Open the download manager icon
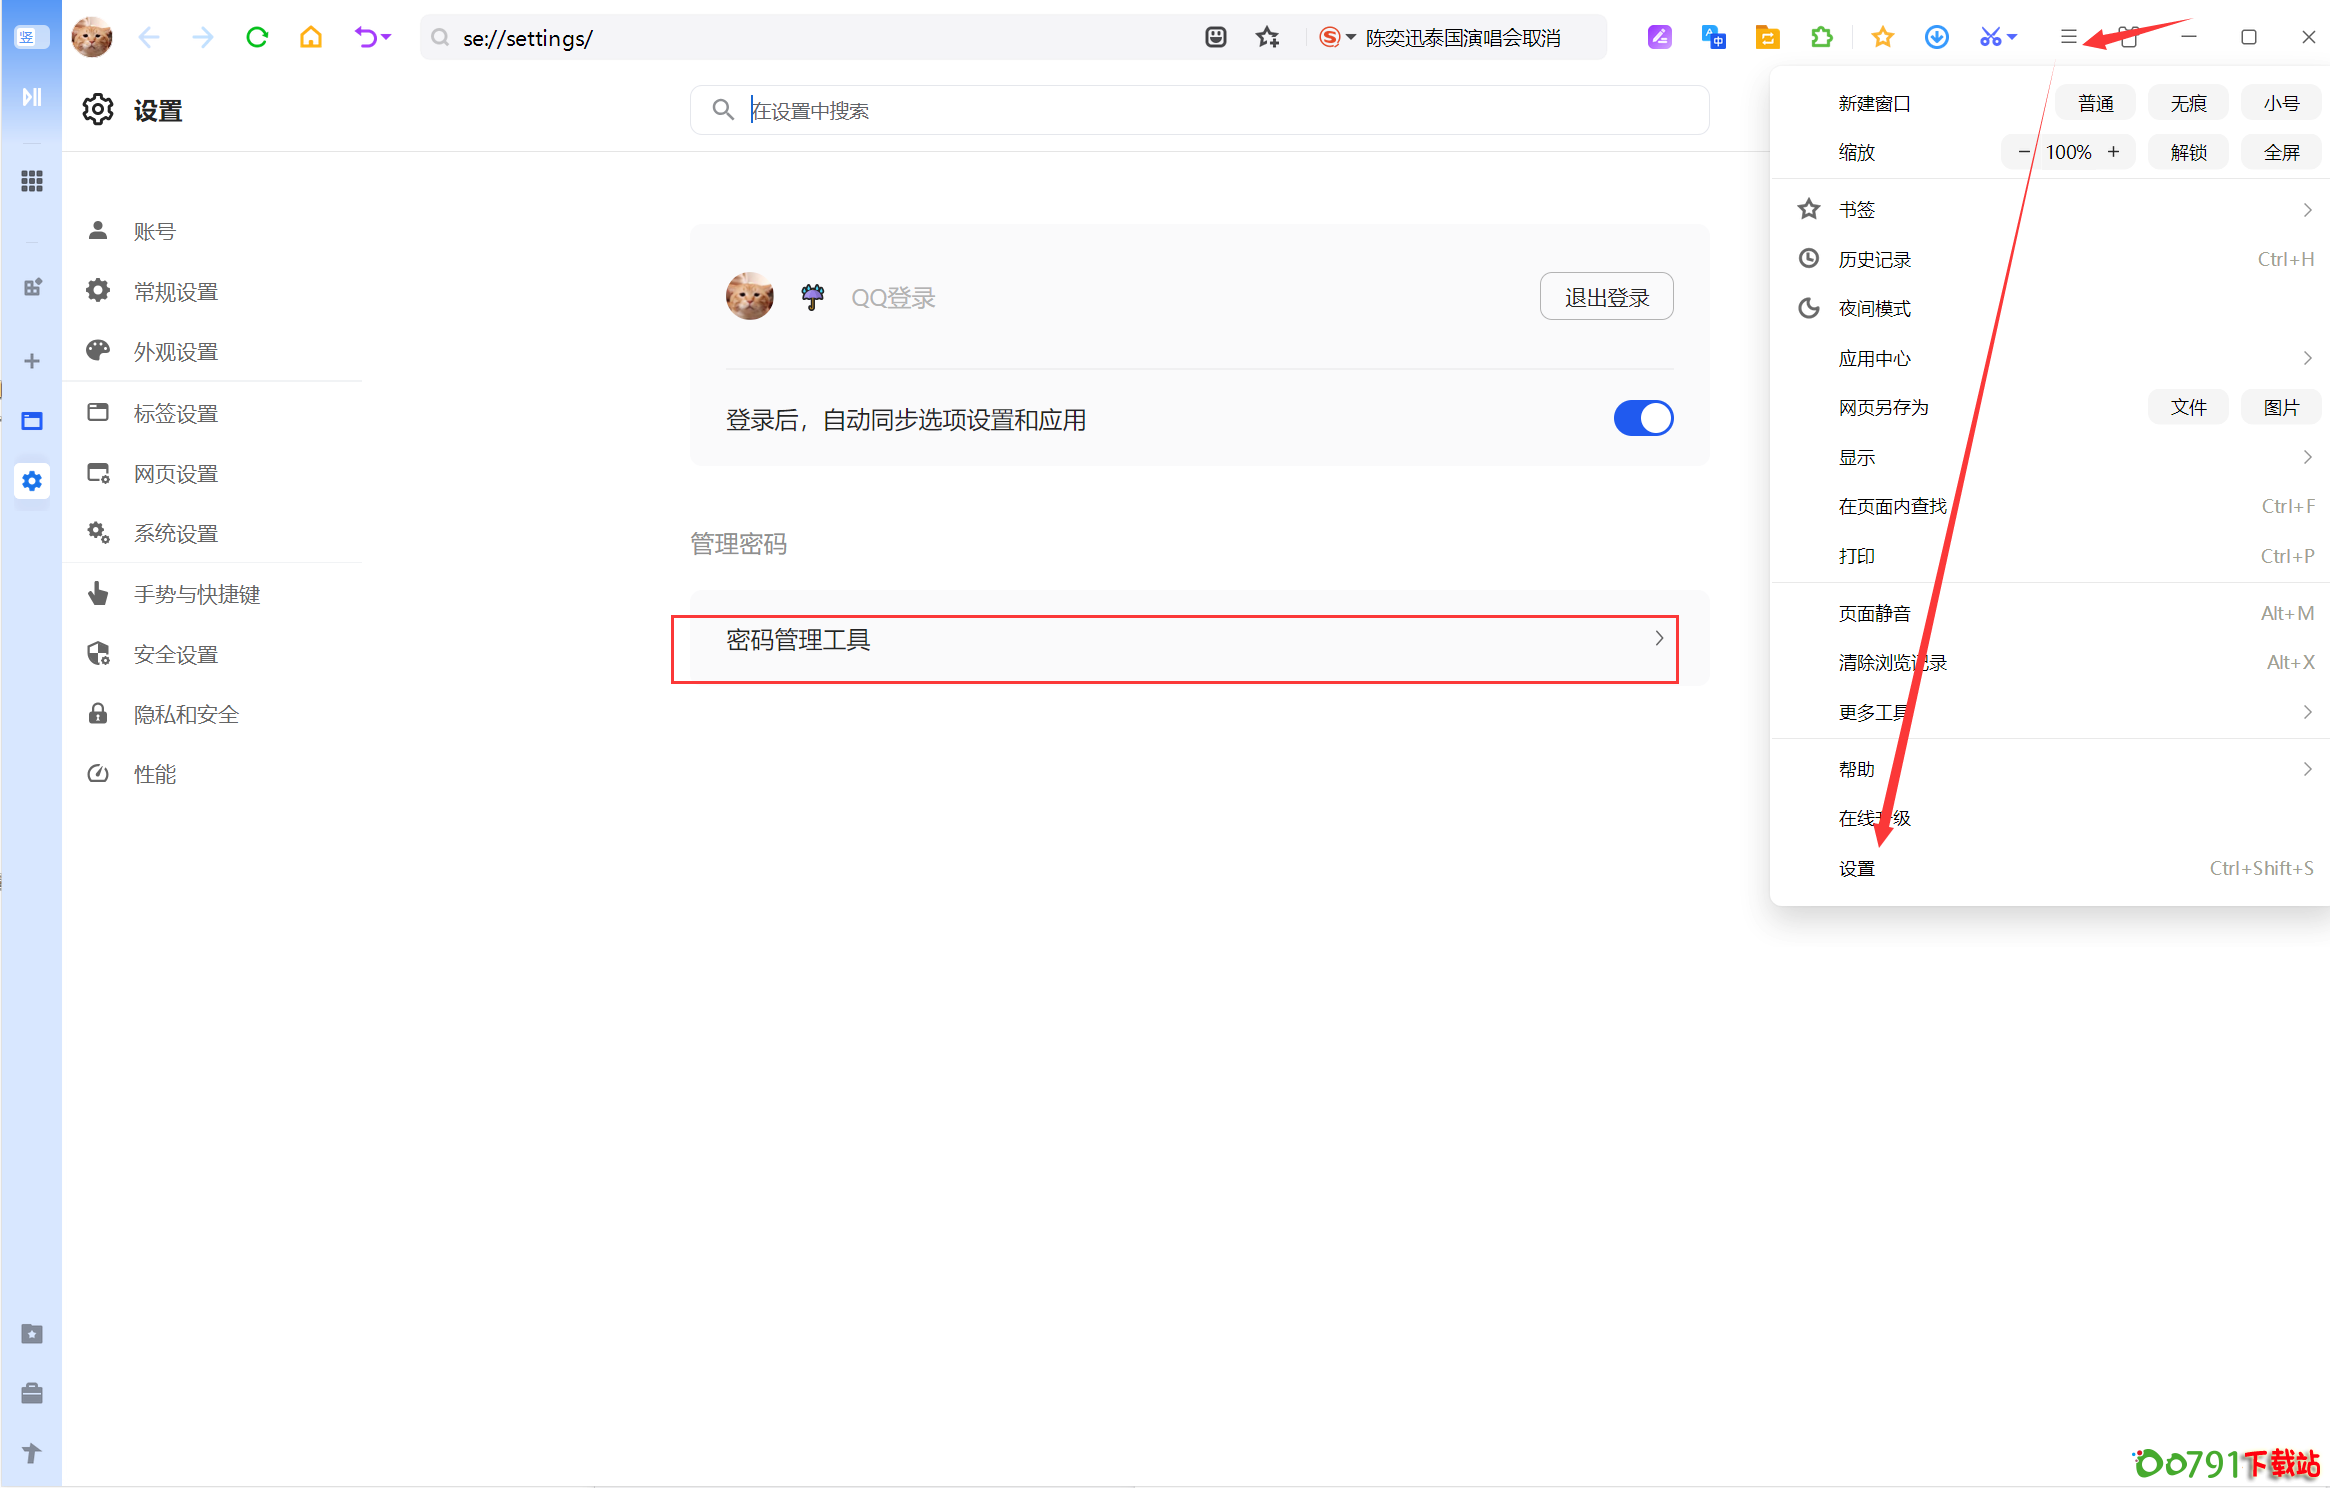Screen dimensions: 2330x1488 point(1936,38)
